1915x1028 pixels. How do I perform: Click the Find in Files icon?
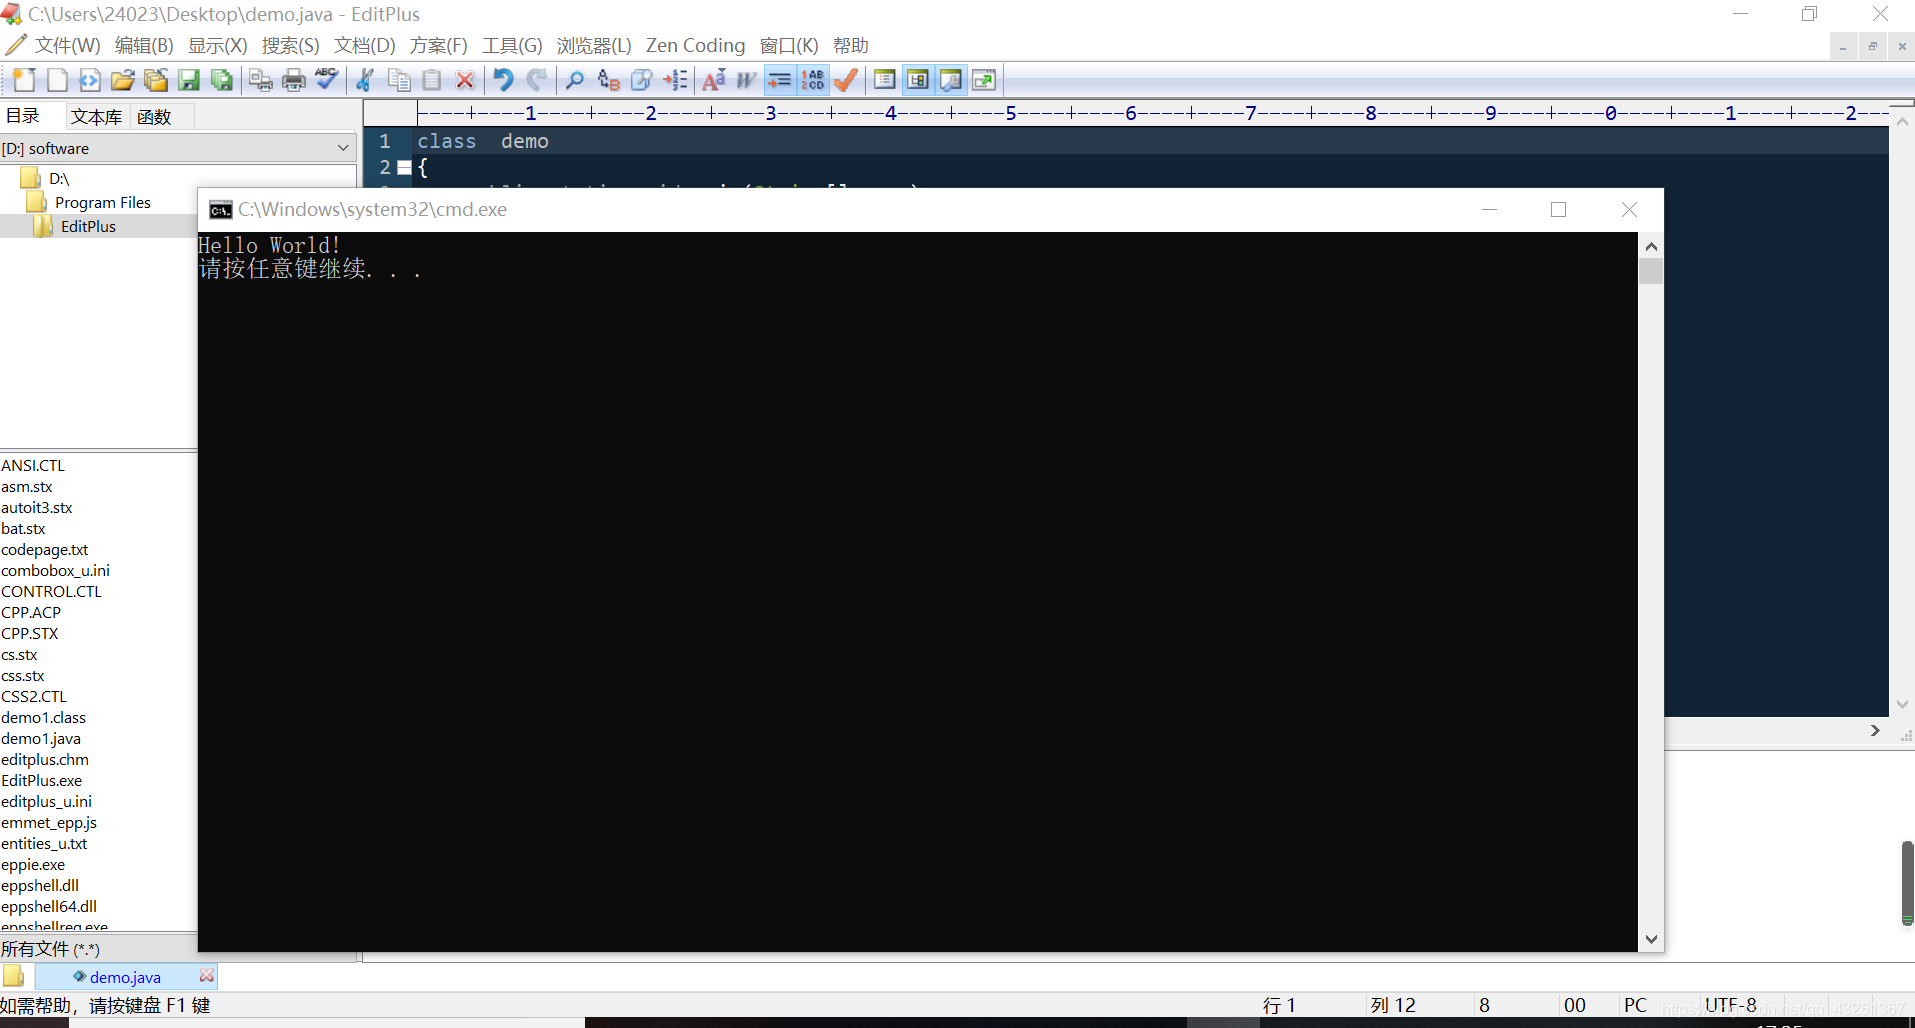pyautogui.click(x=641, y=80)
